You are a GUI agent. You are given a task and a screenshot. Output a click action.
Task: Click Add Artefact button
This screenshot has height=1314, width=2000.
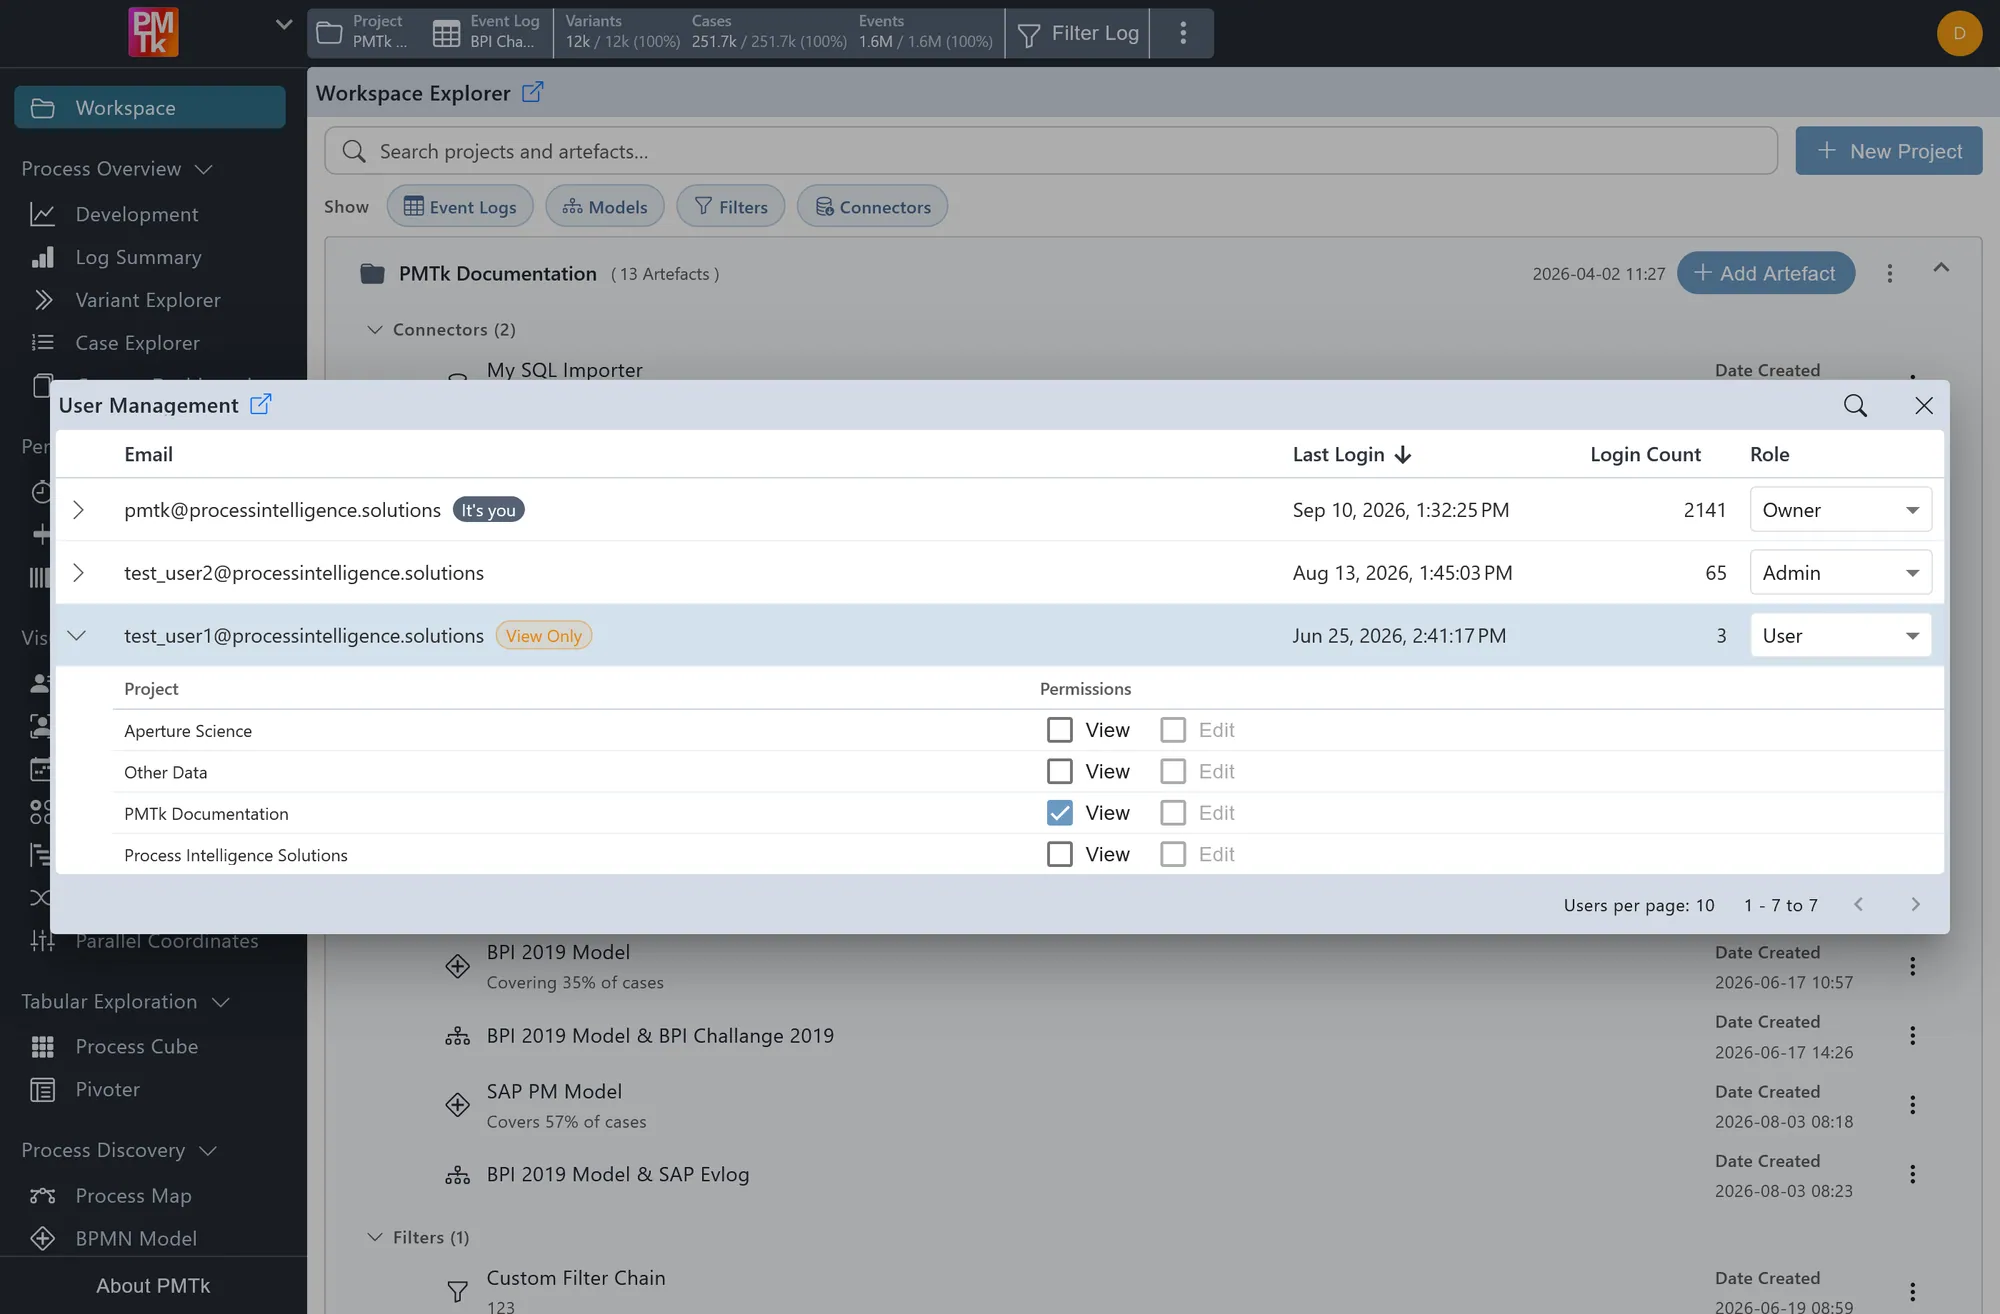click(x=1766, y=273)
